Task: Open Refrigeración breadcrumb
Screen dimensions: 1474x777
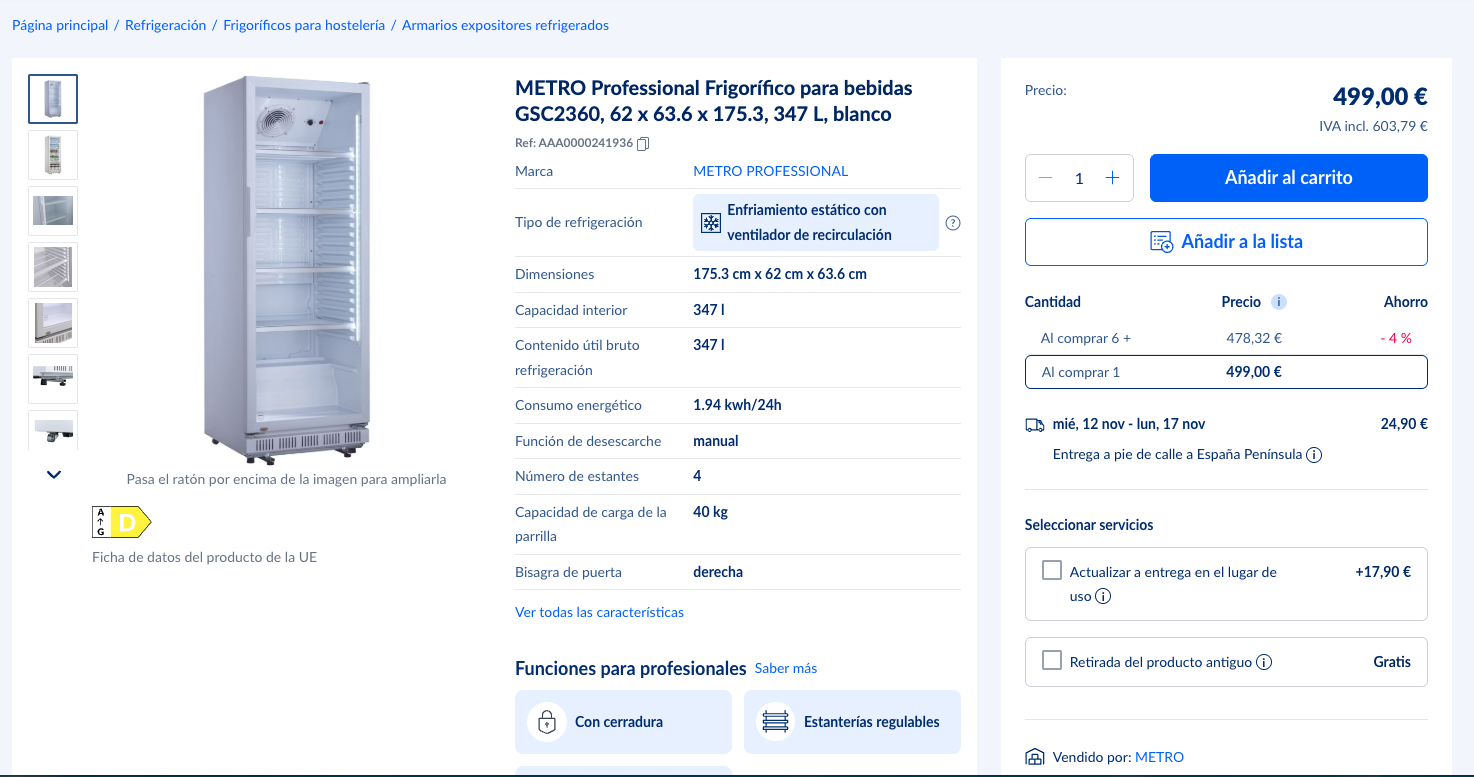Action: (x=166, y=25)
